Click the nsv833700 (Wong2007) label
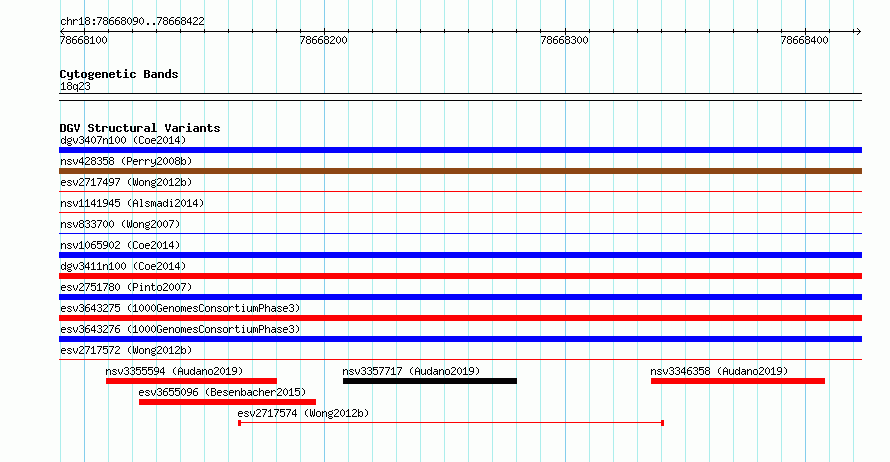890x462 pixels. pos(120,224)
